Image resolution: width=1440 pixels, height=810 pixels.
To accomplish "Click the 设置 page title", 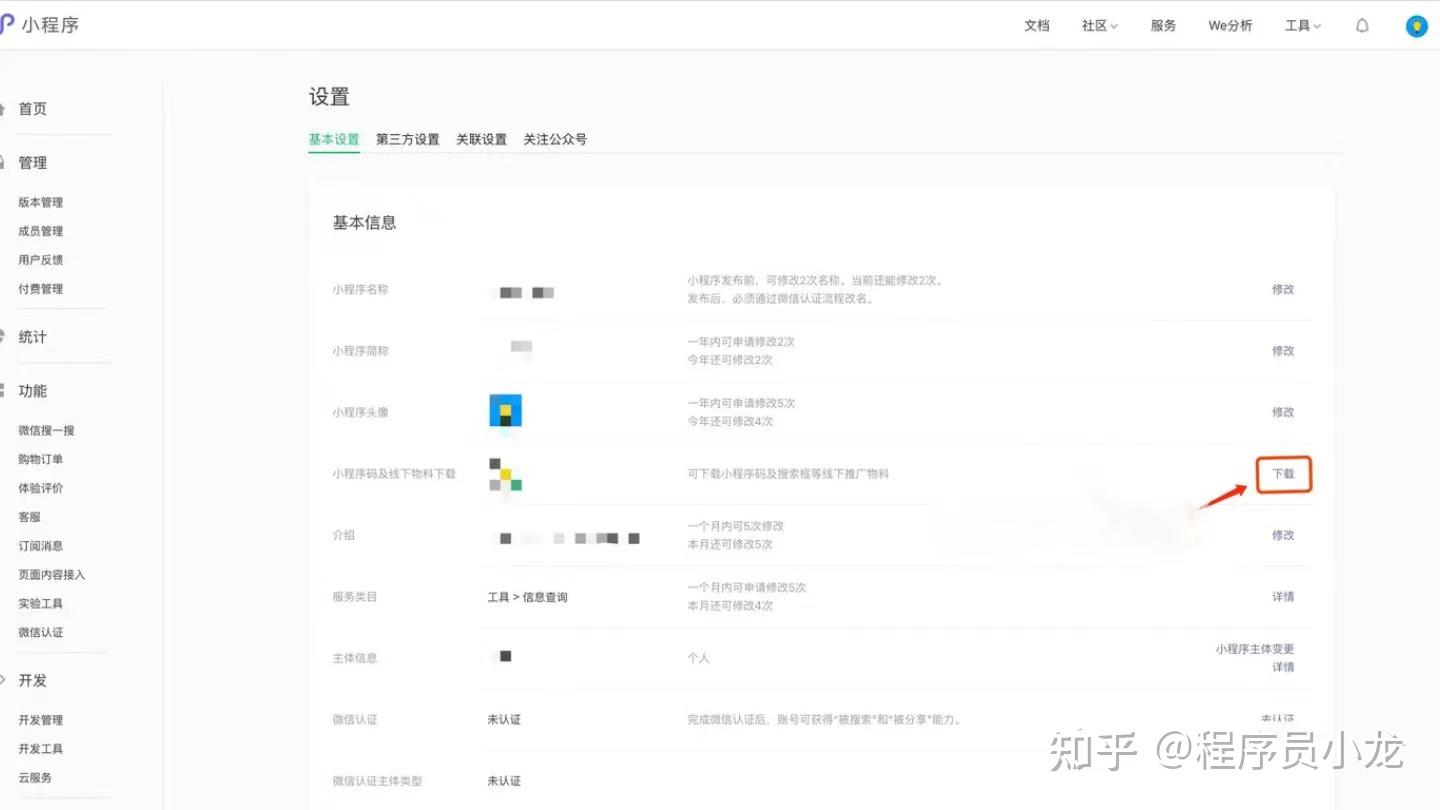I will pyautogui.click(x=329, y=97).
